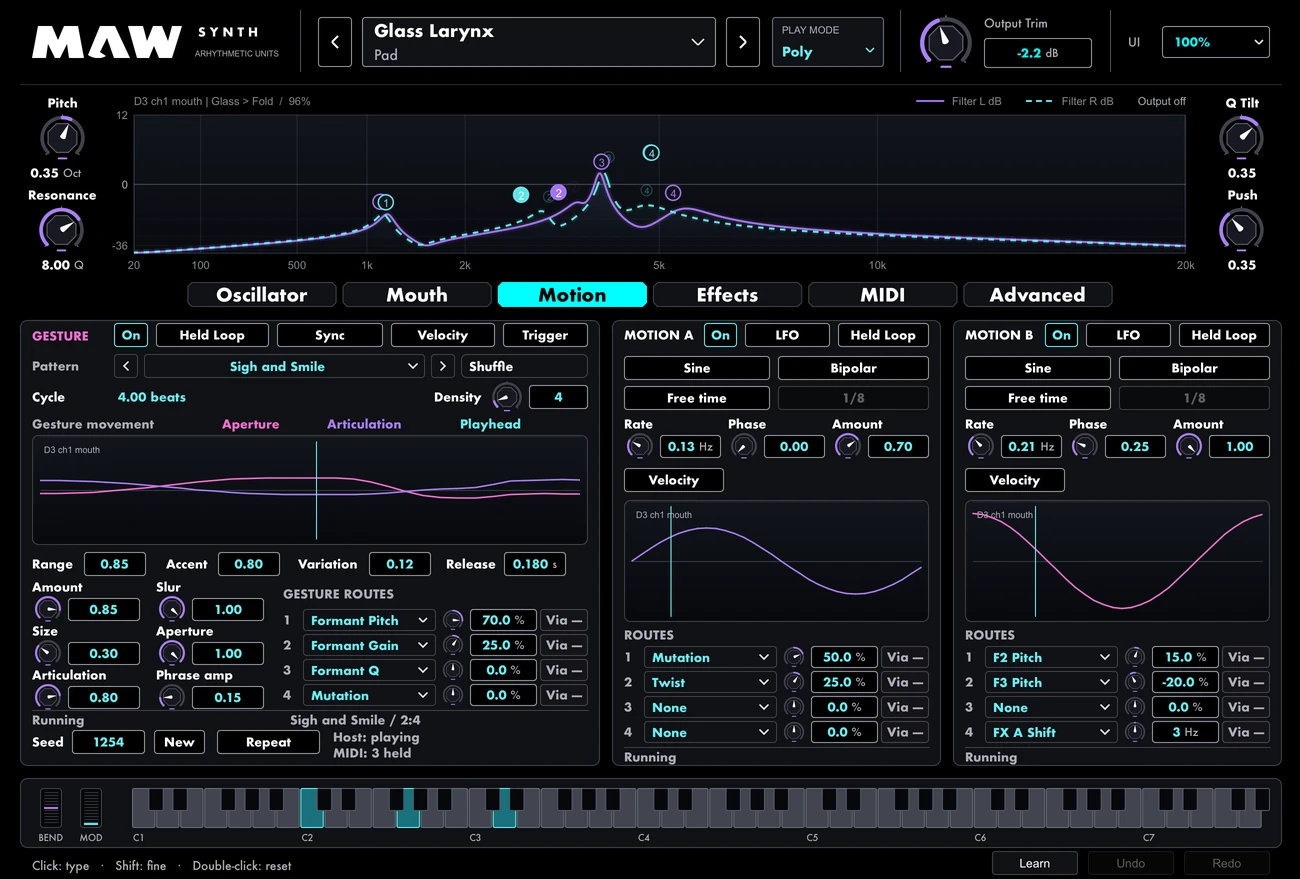Click the Gesture Slur knob
This screenshot has width=1300, height=879.
pyautogui.click(x=171, y=609)
